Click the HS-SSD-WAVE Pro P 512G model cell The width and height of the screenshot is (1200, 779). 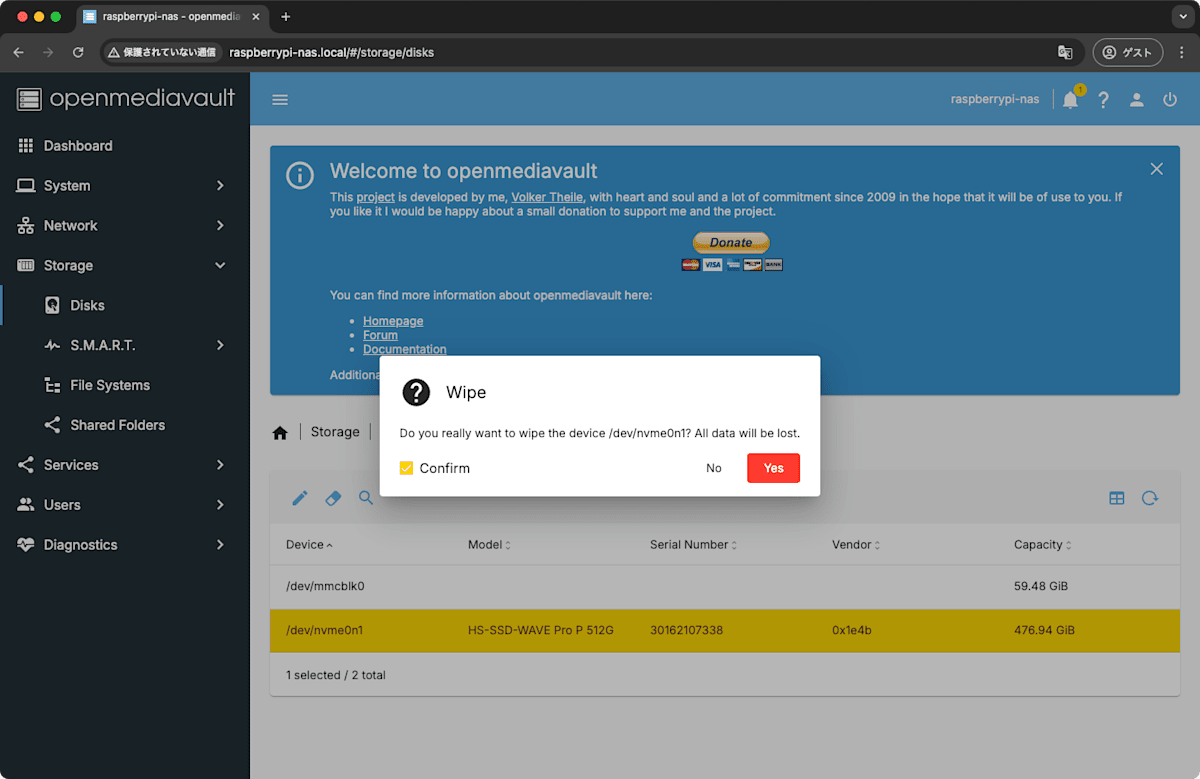pos(540,631)
